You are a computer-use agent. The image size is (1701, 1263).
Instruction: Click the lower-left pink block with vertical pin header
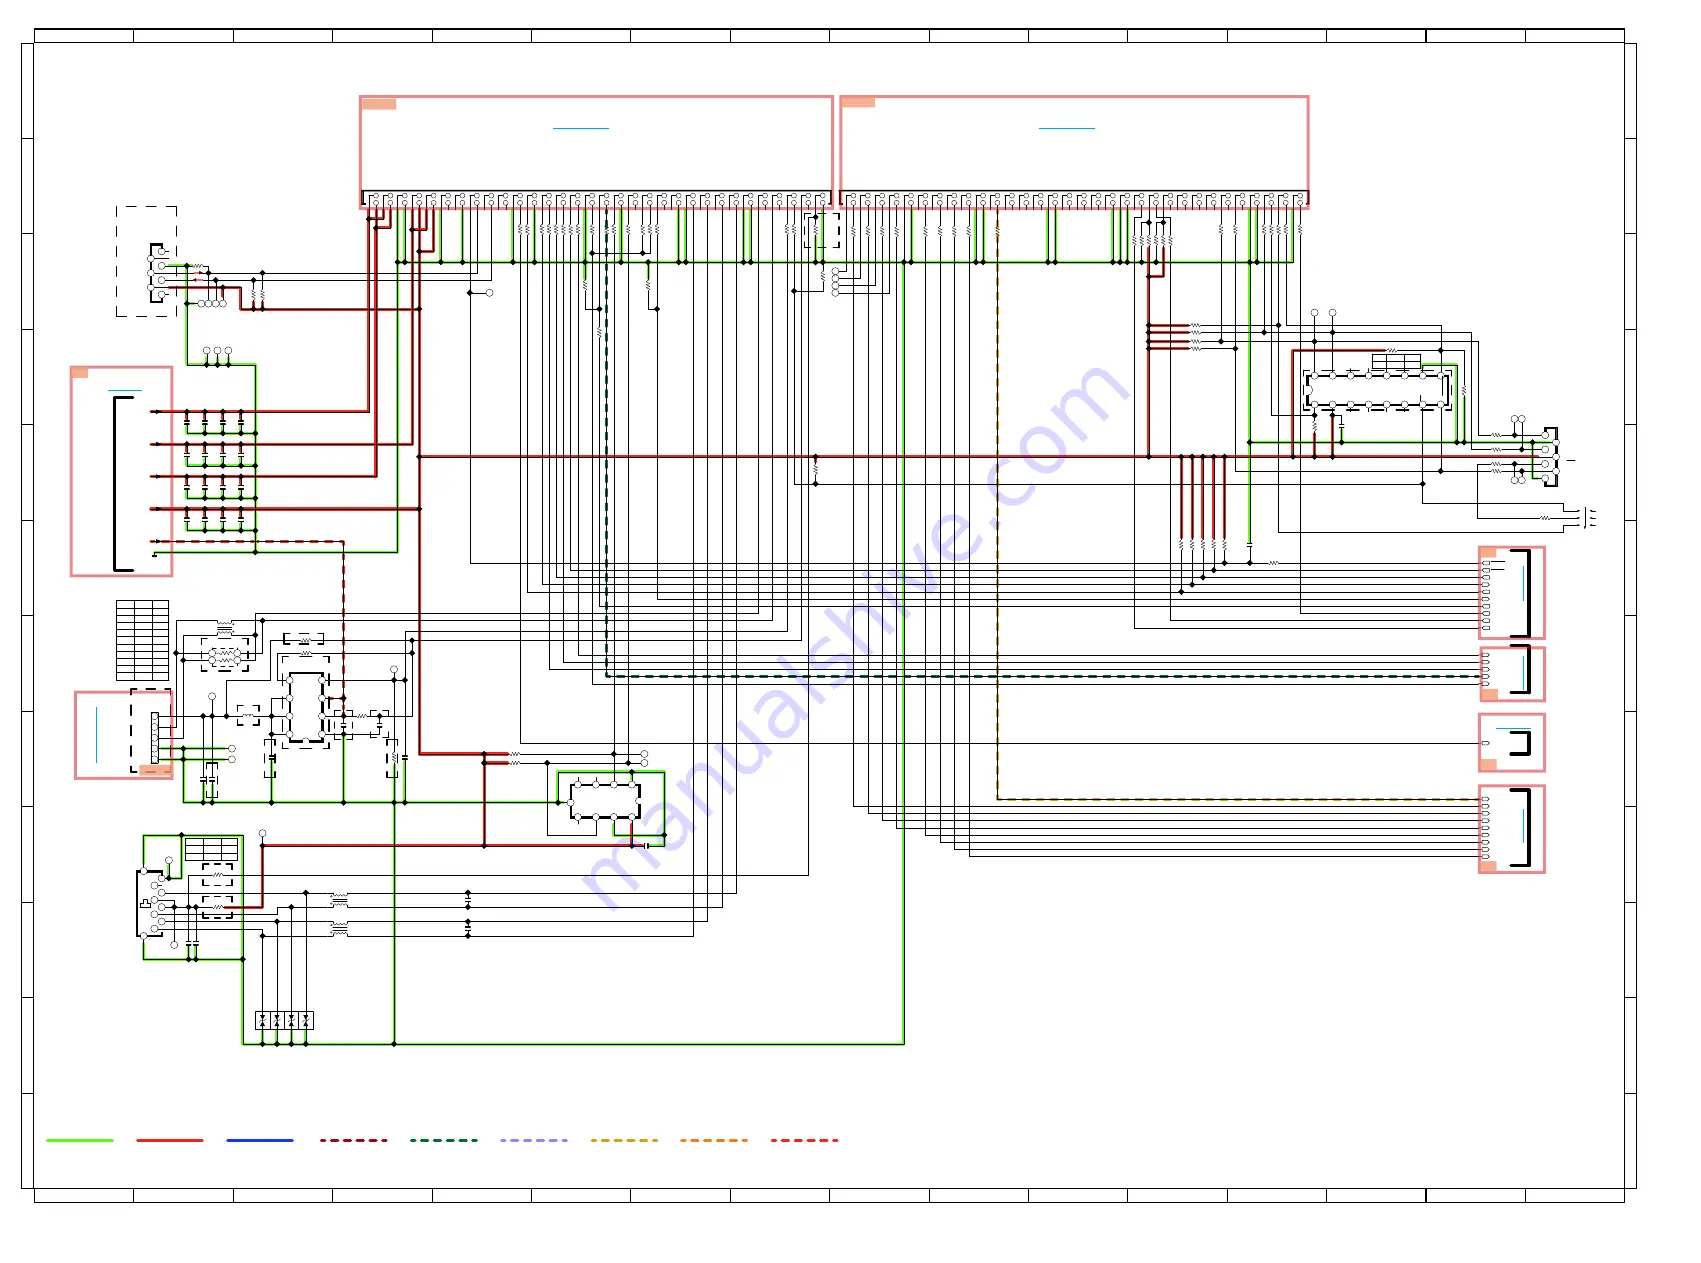tap(124, 735)
